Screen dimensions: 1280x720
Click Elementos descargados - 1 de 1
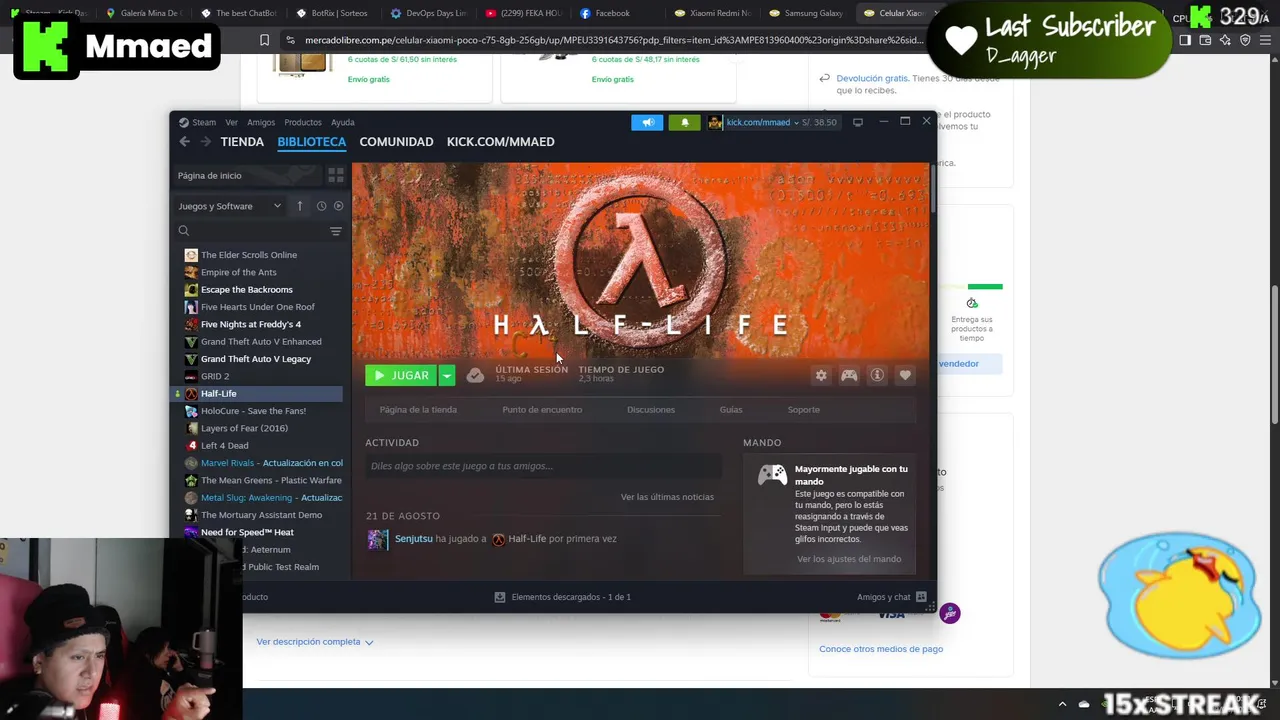pos(571,597)
